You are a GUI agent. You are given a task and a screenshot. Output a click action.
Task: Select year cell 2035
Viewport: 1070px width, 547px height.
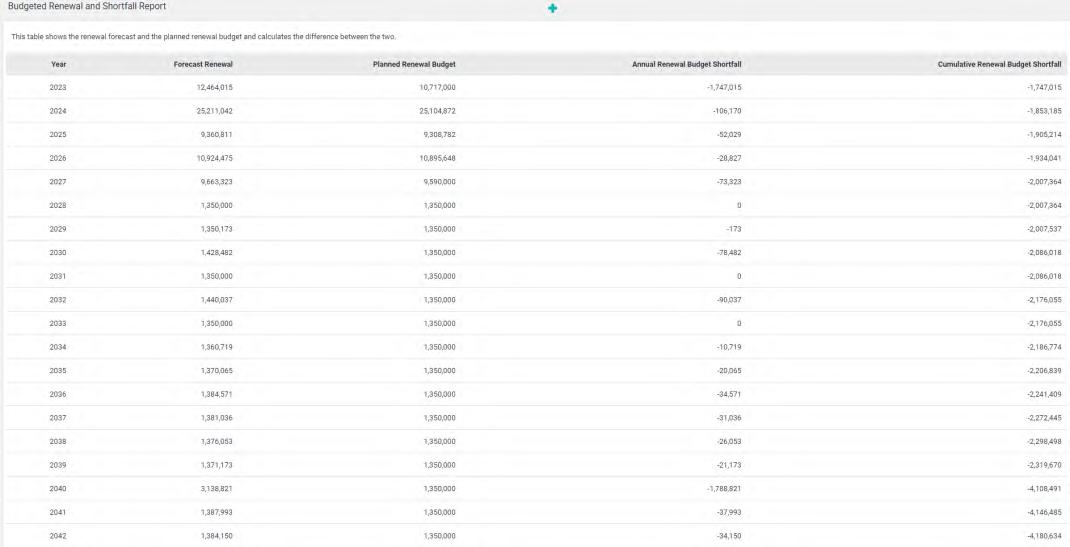(58, 371)
